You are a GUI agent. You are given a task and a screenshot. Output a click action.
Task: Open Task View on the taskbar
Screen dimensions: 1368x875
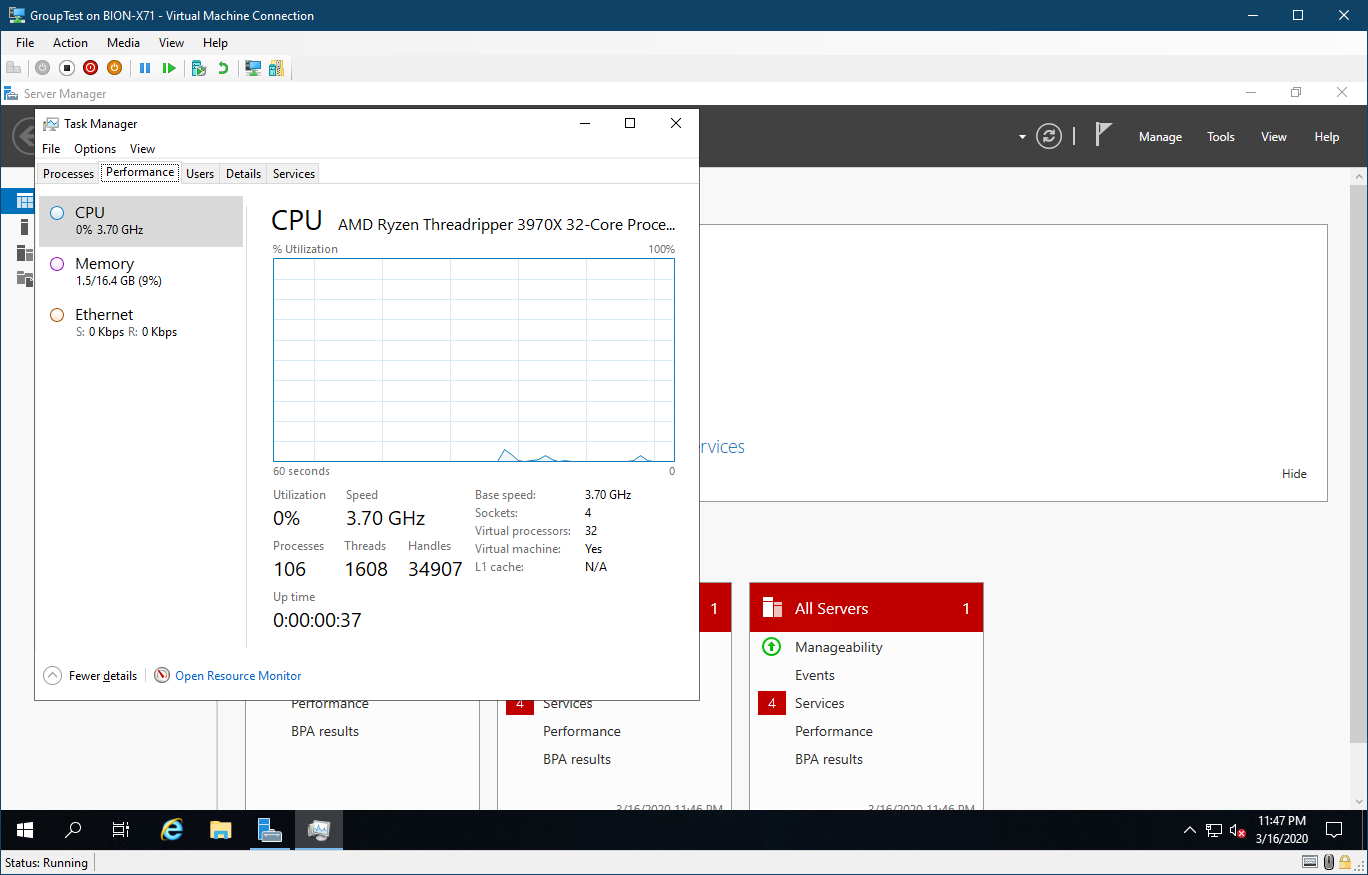pyautogui.click(x=121, y=830)
